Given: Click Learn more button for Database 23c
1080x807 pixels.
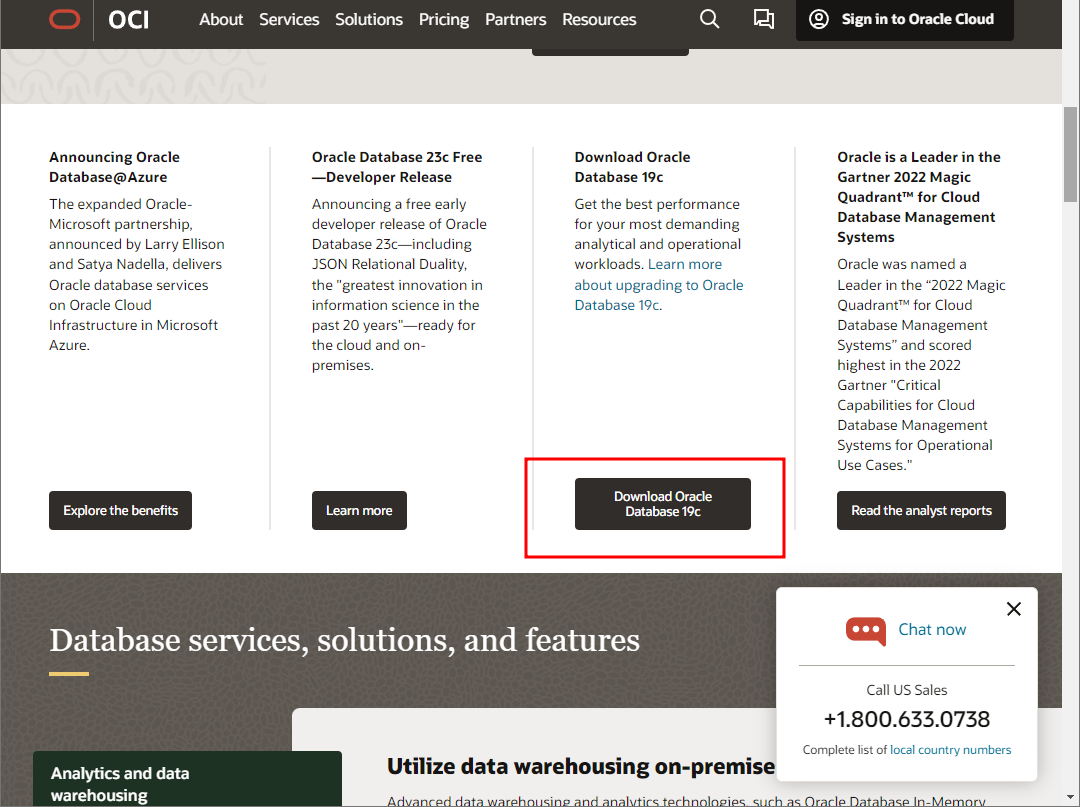Looking at the screenshot, I should pyautogui.click(x=359, y=510).
